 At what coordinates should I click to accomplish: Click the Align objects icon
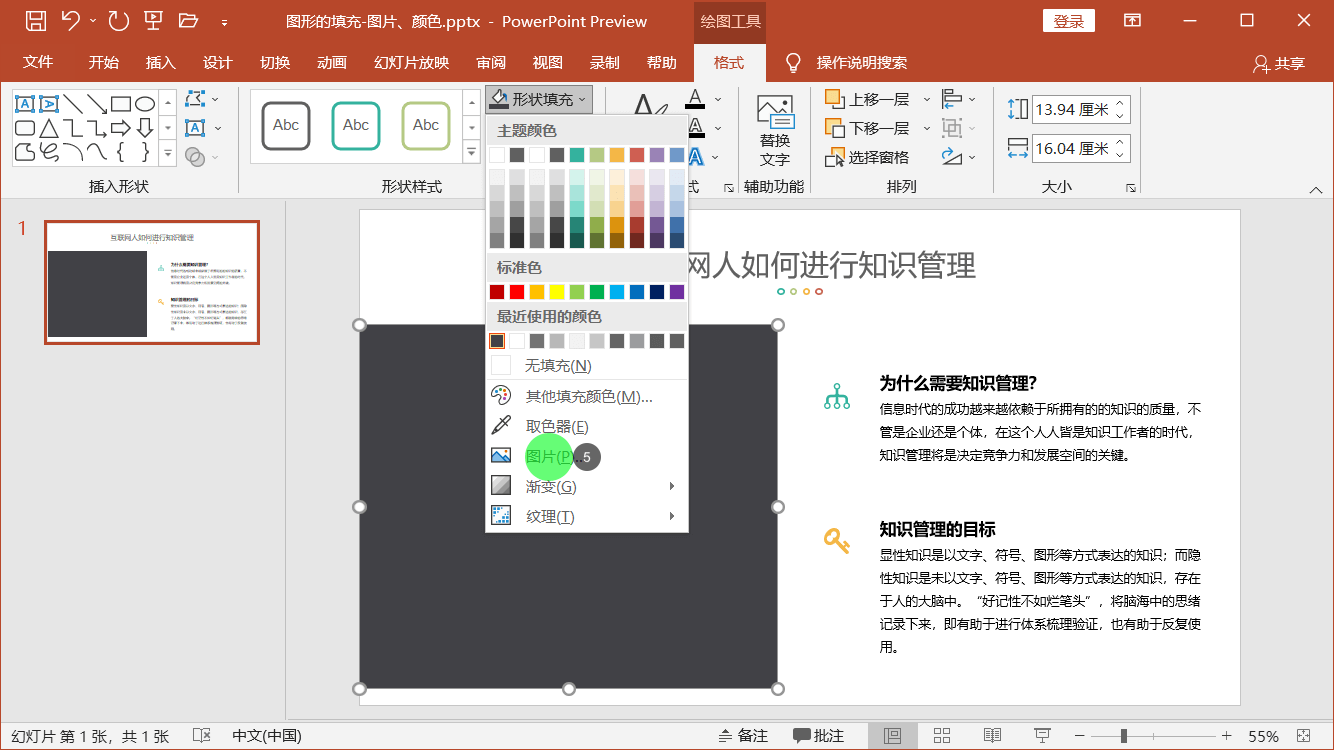pos(952,99)
